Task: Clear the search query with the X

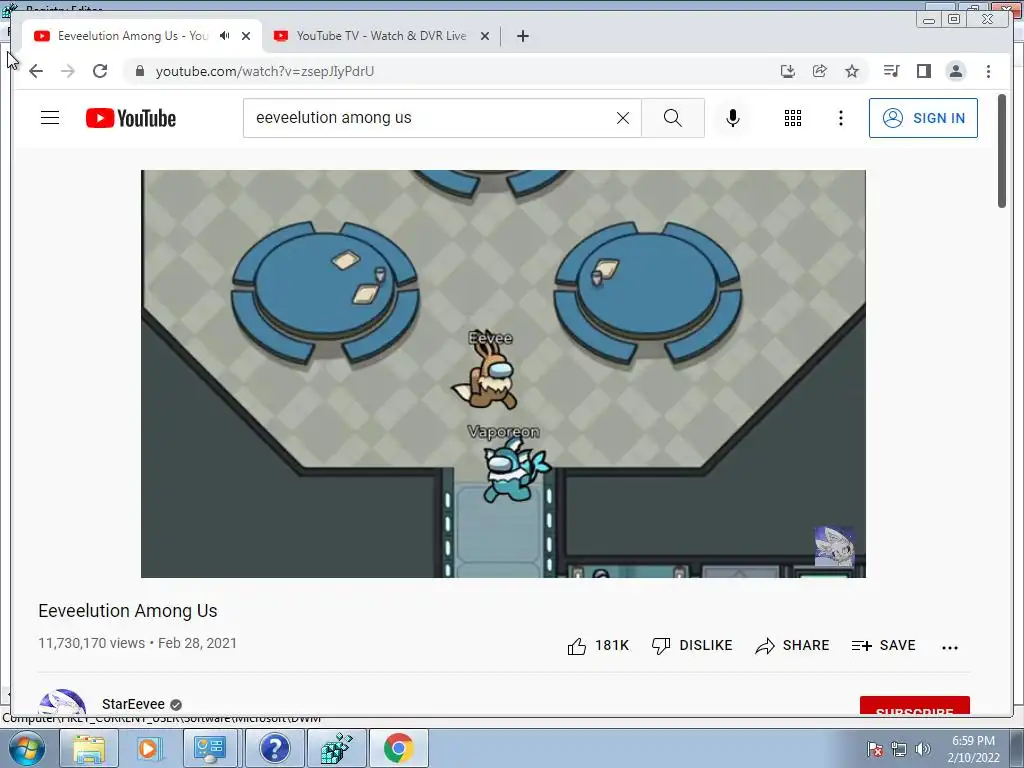Action: (x=623, y=118)
